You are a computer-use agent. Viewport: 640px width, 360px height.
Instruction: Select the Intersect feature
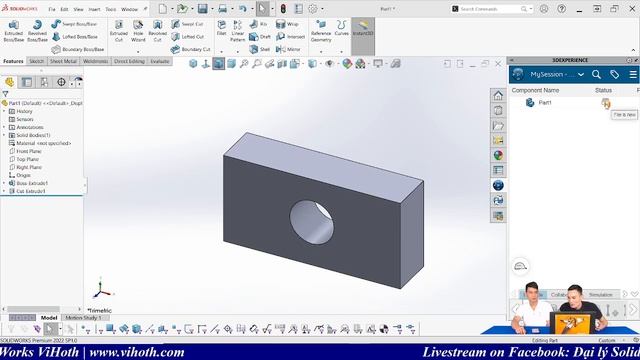[x=291, y=37]
